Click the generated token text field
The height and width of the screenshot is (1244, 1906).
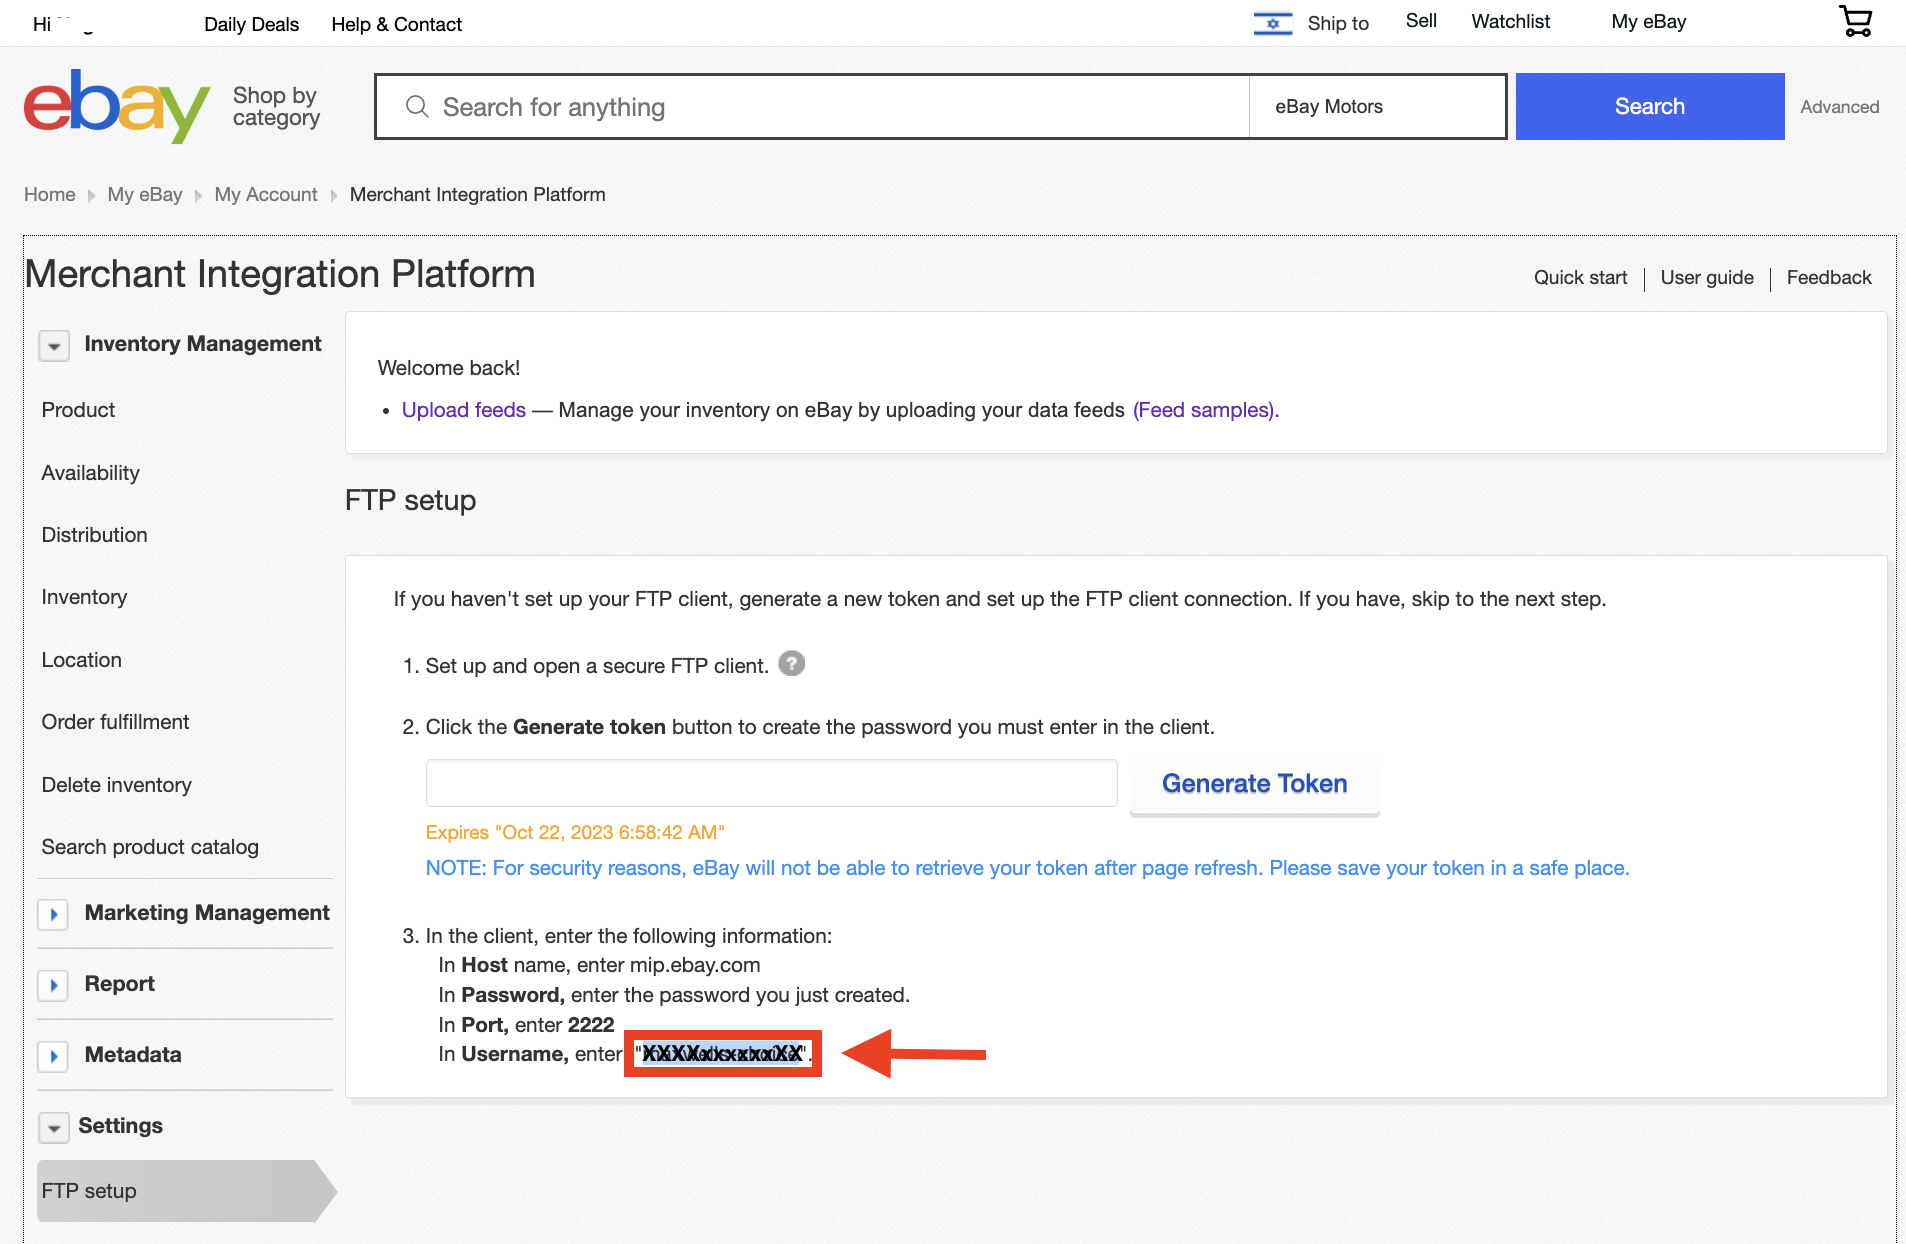(771, 783)
